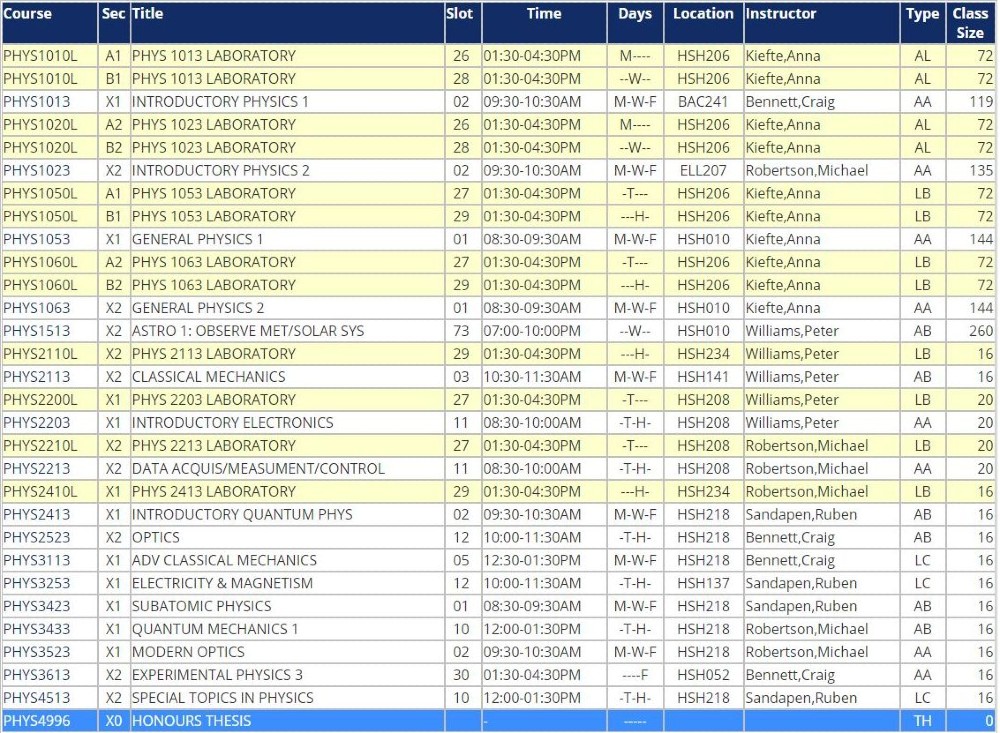Click class size 135
This screenshot has width=1000, height=733.
click(981, 170)
